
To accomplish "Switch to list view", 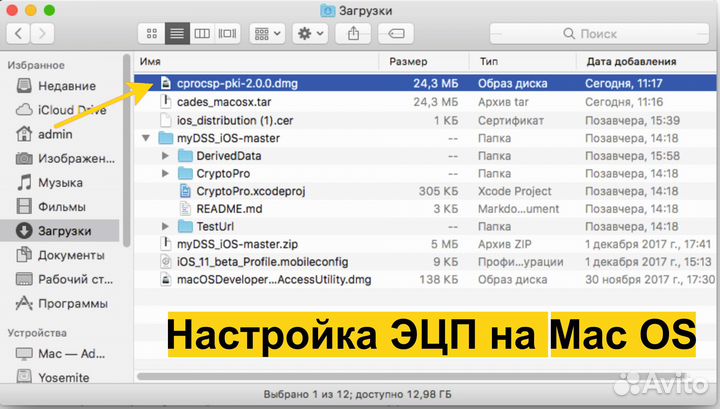I will (x=177, y=34).
